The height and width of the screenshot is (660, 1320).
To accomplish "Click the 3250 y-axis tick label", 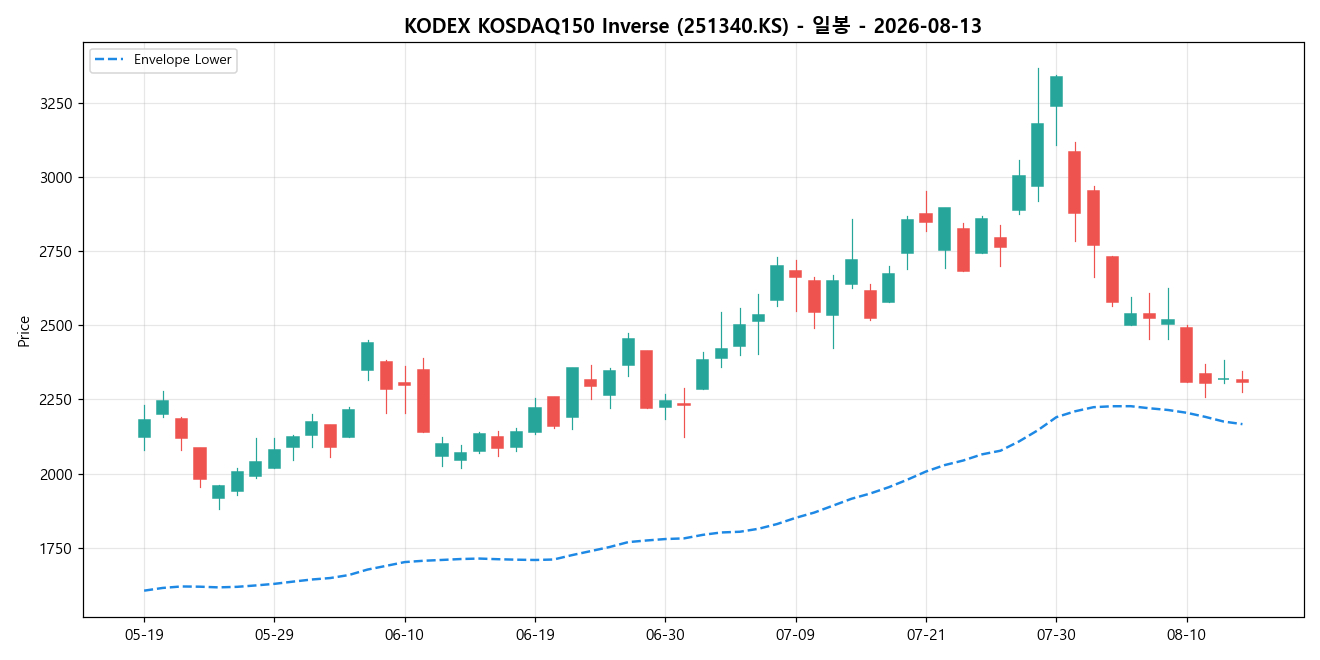I will pos(55,104).
